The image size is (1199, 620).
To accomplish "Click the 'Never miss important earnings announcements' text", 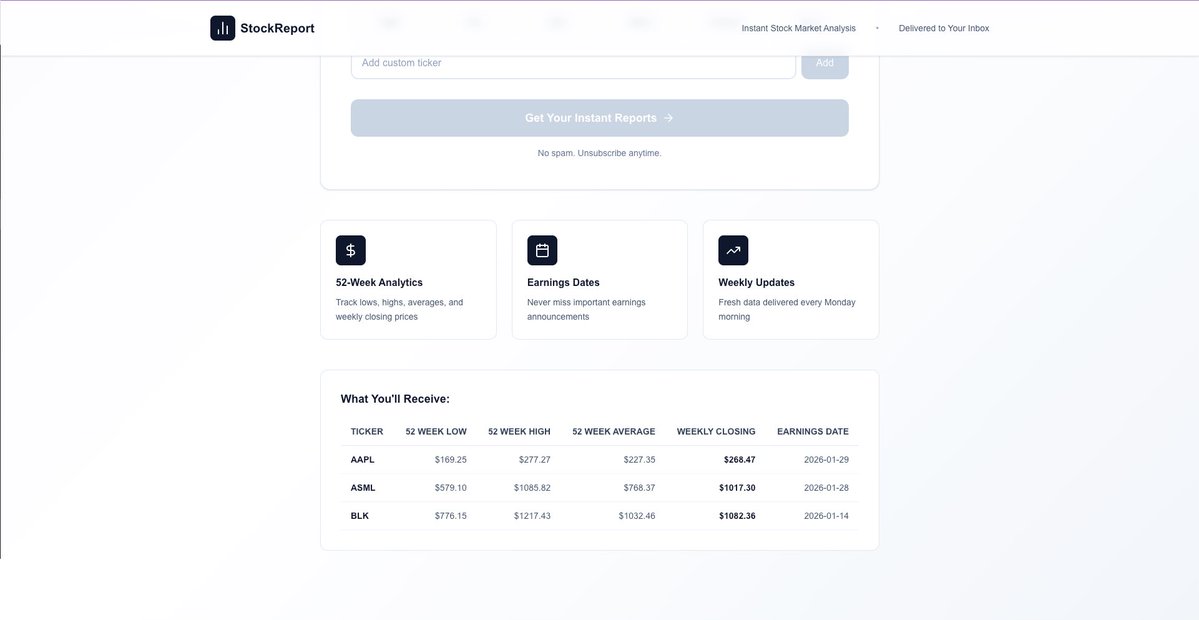I will click(x=587, y=310).
